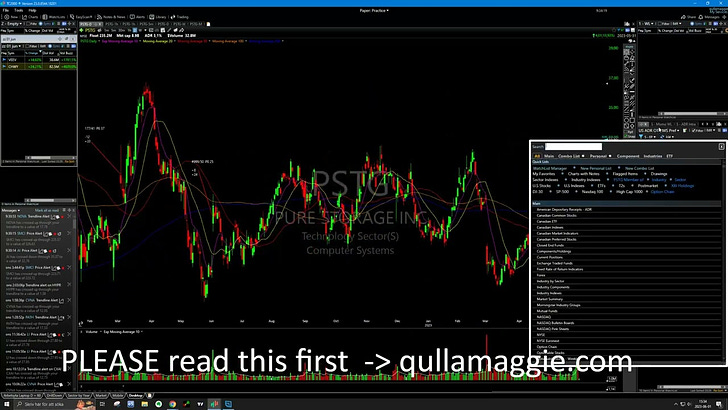Open the SP-500 quick list
The width and height of the screenshot is (728, 410).
click(x=562, y=191)
